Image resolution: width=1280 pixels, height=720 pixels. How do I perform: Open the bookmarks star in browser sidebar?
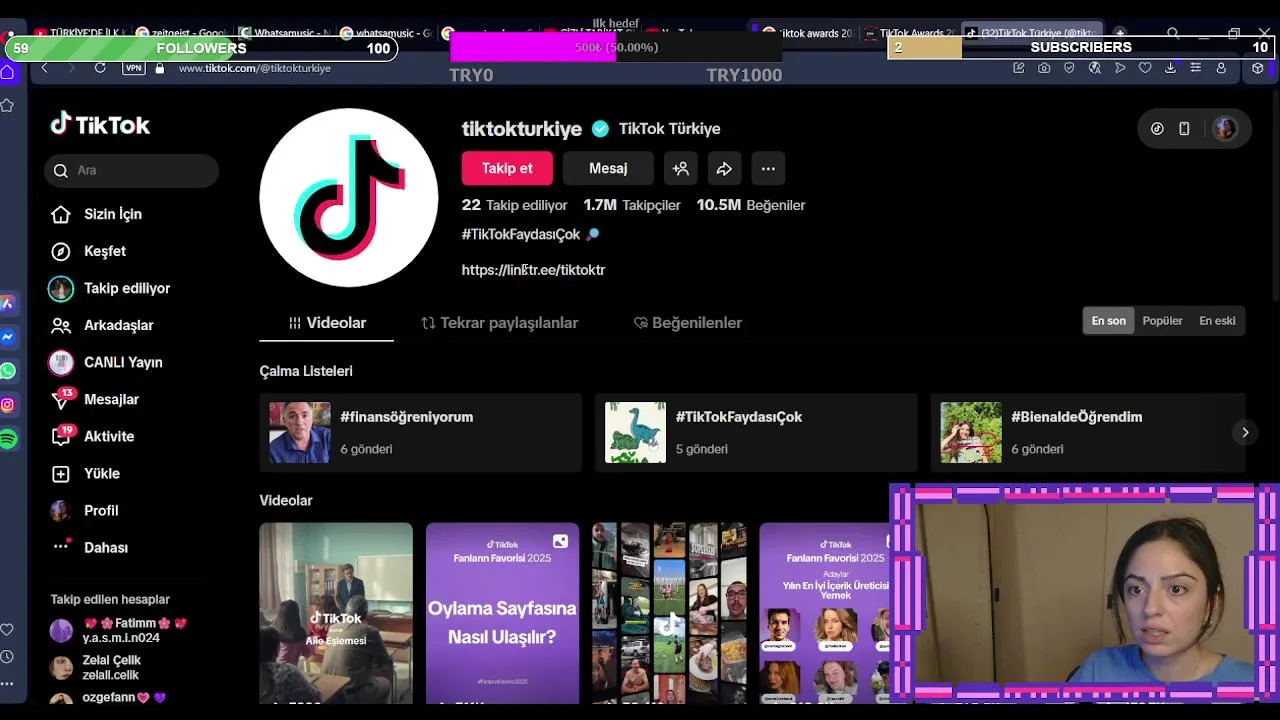click(7, 105)
